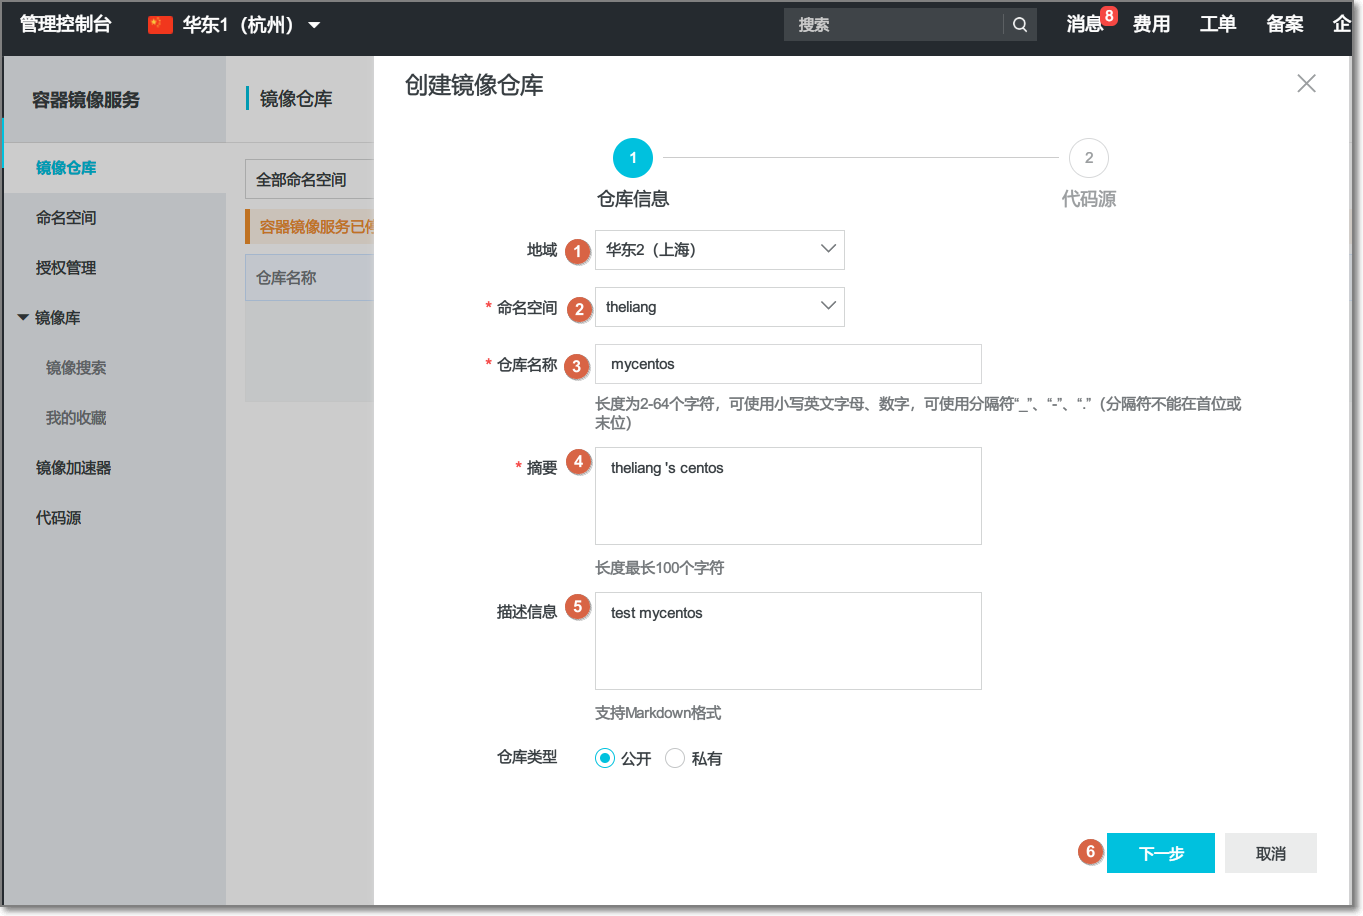Screen dimensions: 1363x916
Task: Click the 仓库名称 input containing mycentos
Action: click(787, 364)
